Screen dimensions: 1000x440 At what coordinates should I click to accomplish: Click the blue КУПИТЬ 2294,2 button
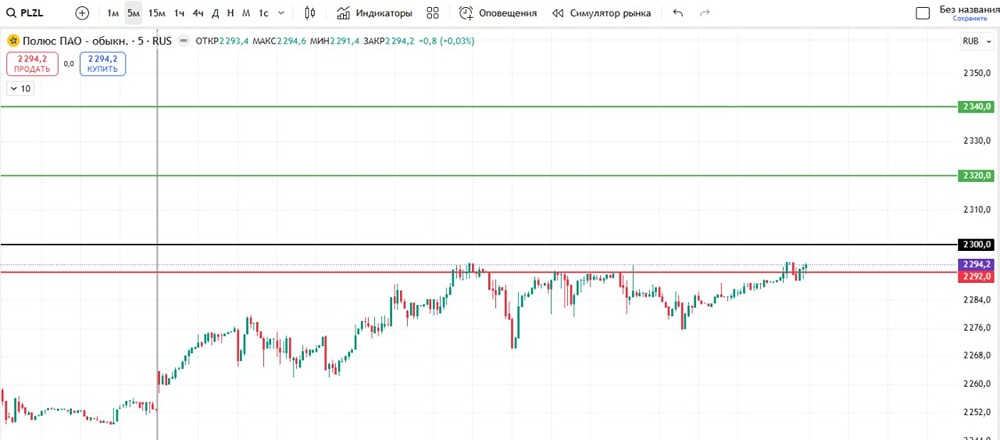[x=103, y=64]
